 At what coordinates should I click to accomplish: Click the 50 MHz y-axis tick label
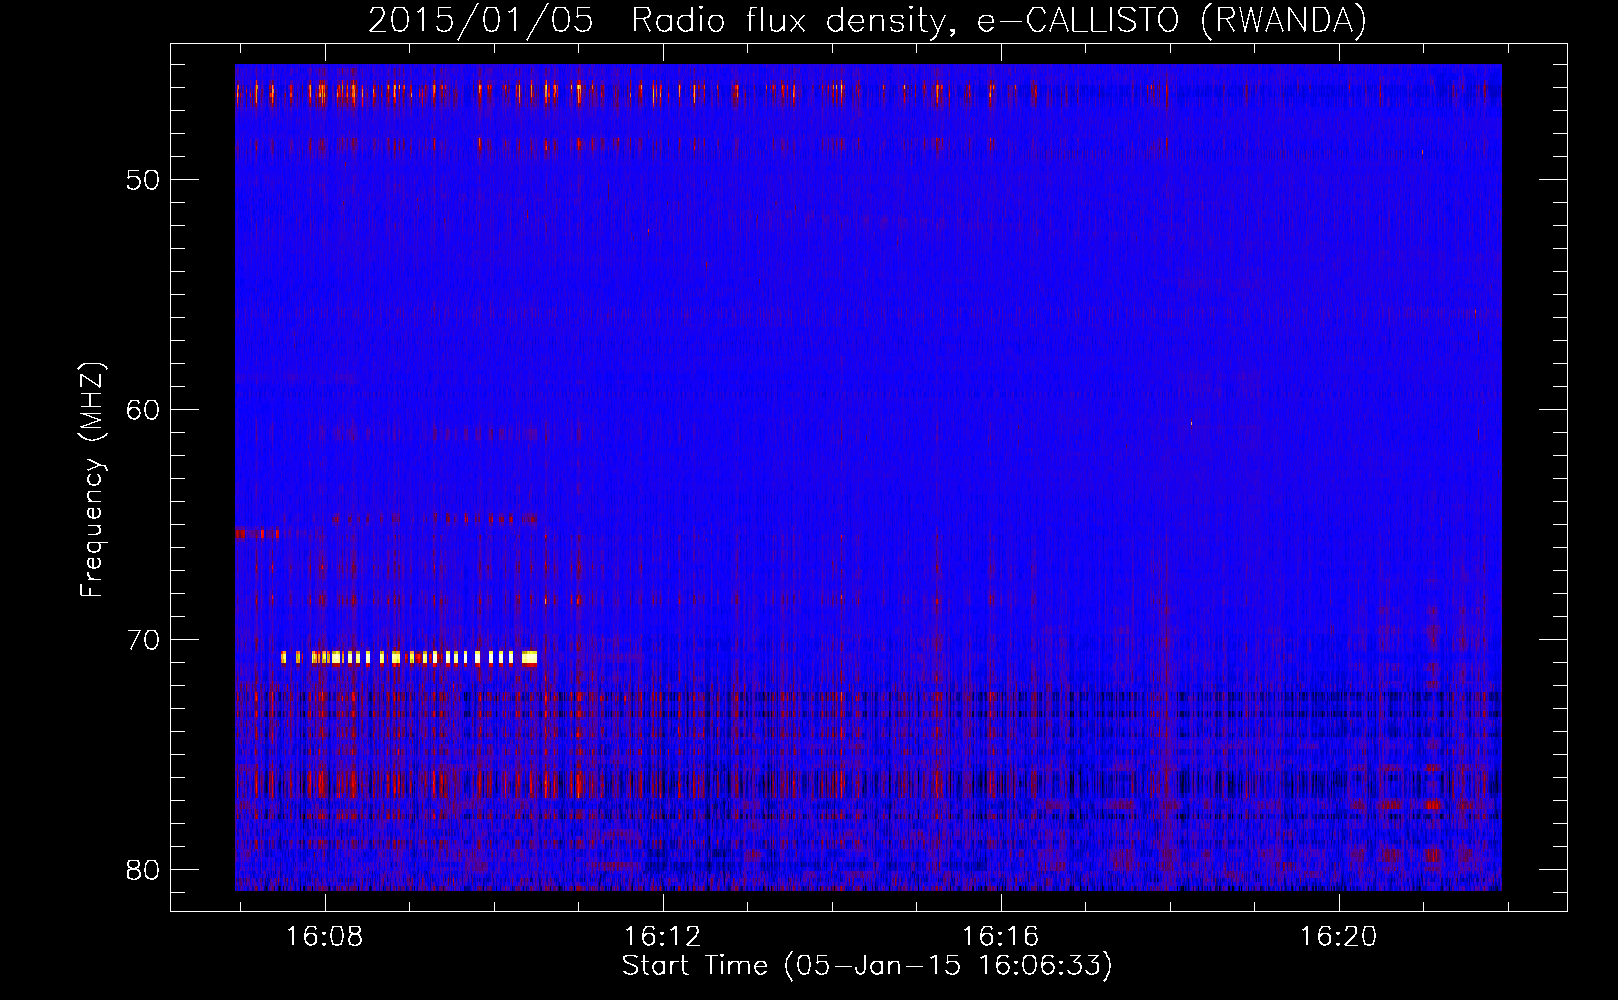(143, 180)
